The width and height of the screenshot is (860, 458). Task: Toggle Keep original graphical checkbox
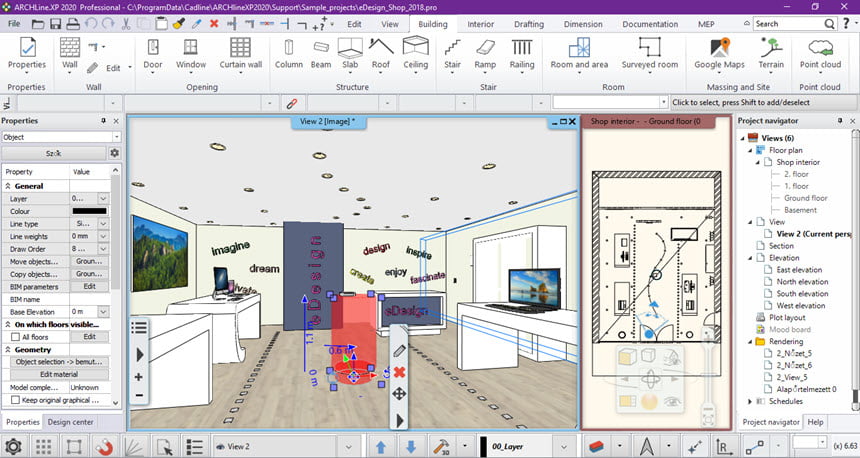pos(15,400)
